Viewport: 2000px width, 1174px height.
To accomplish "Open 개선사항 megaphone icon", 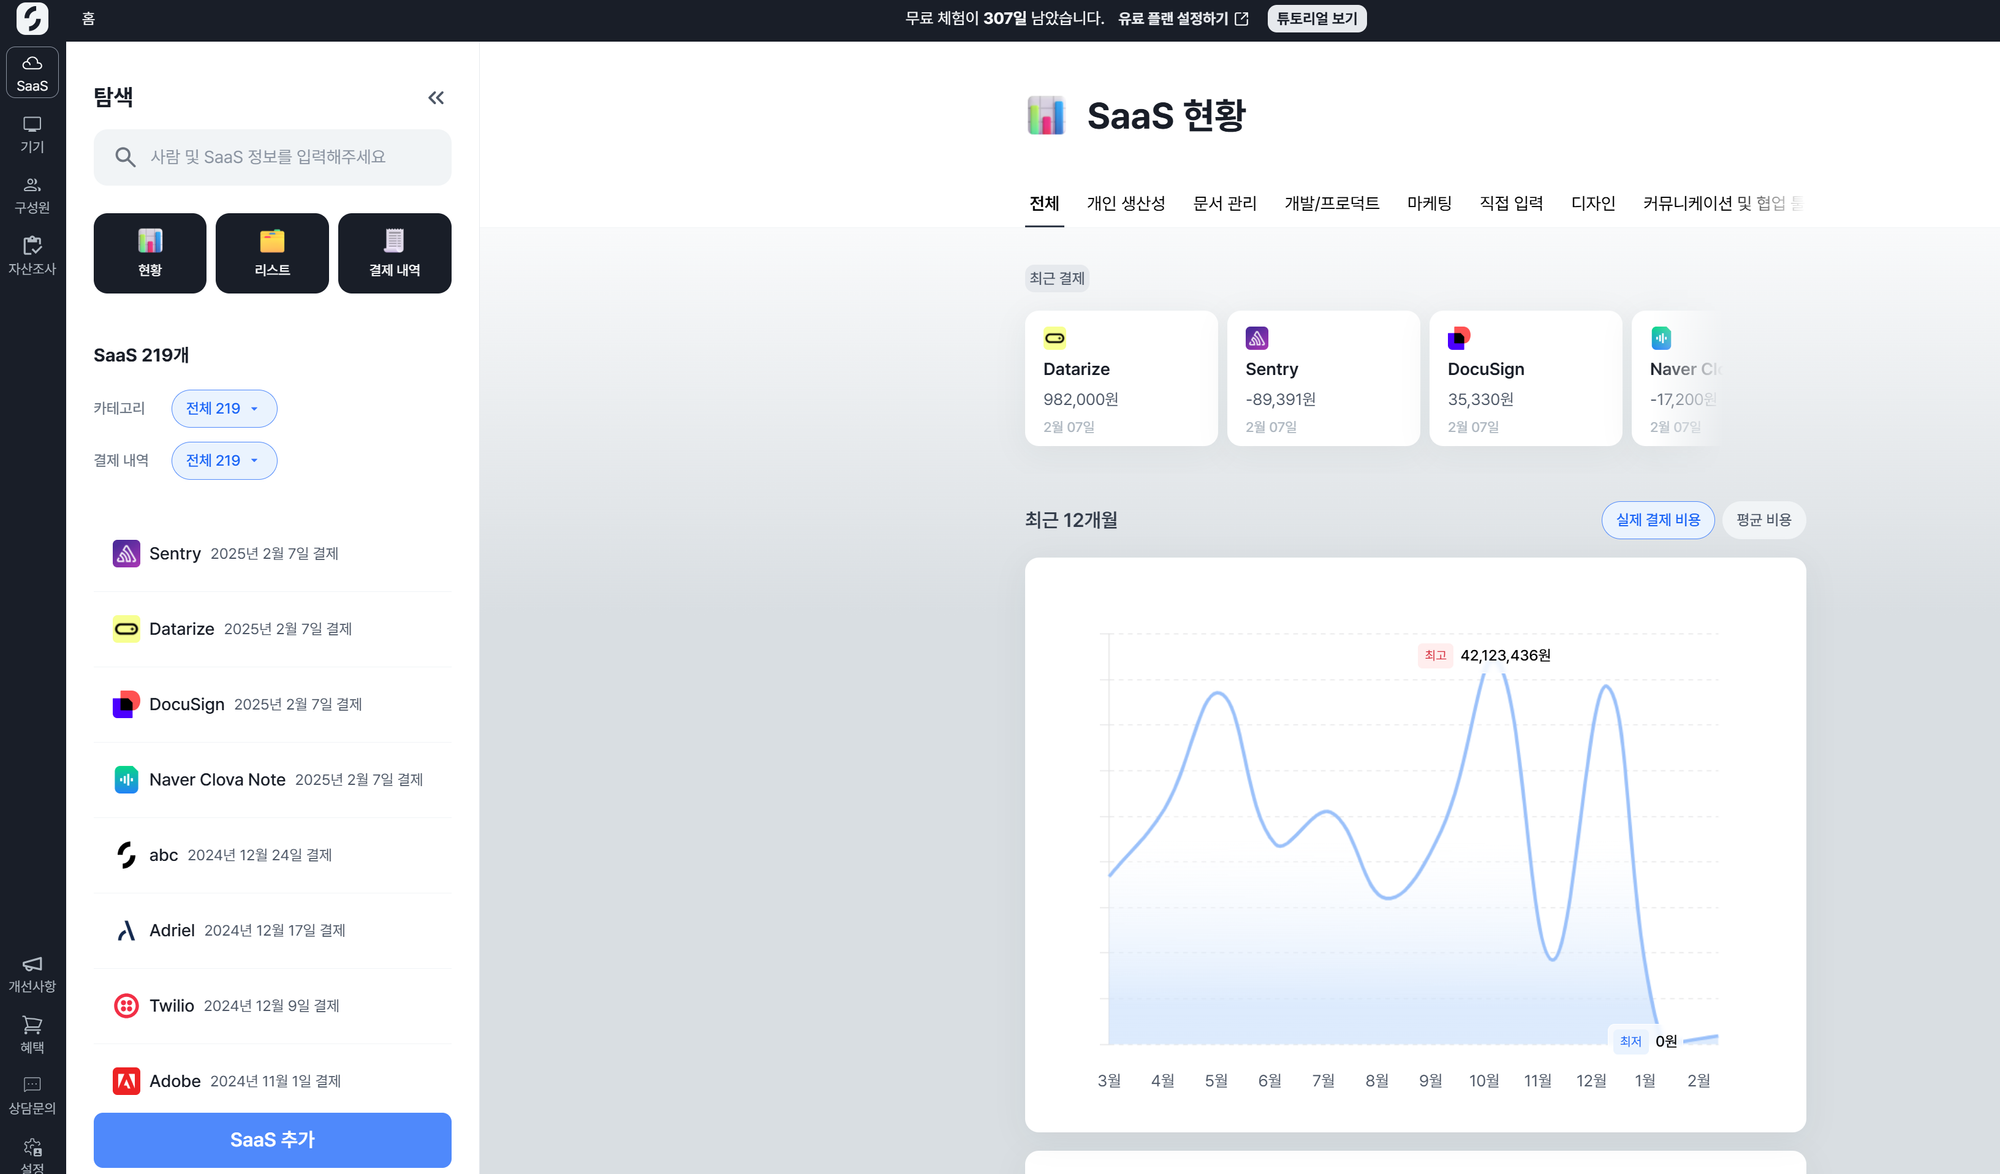I will point(32,974).
